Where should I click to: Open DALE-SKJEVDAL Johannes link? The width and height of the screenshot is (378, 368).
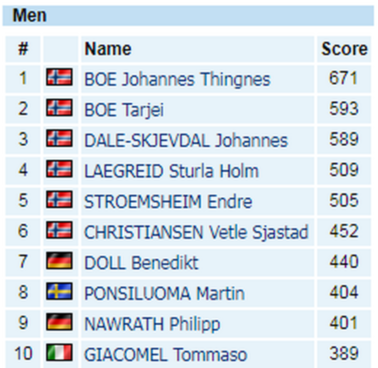tap(186, 140)
